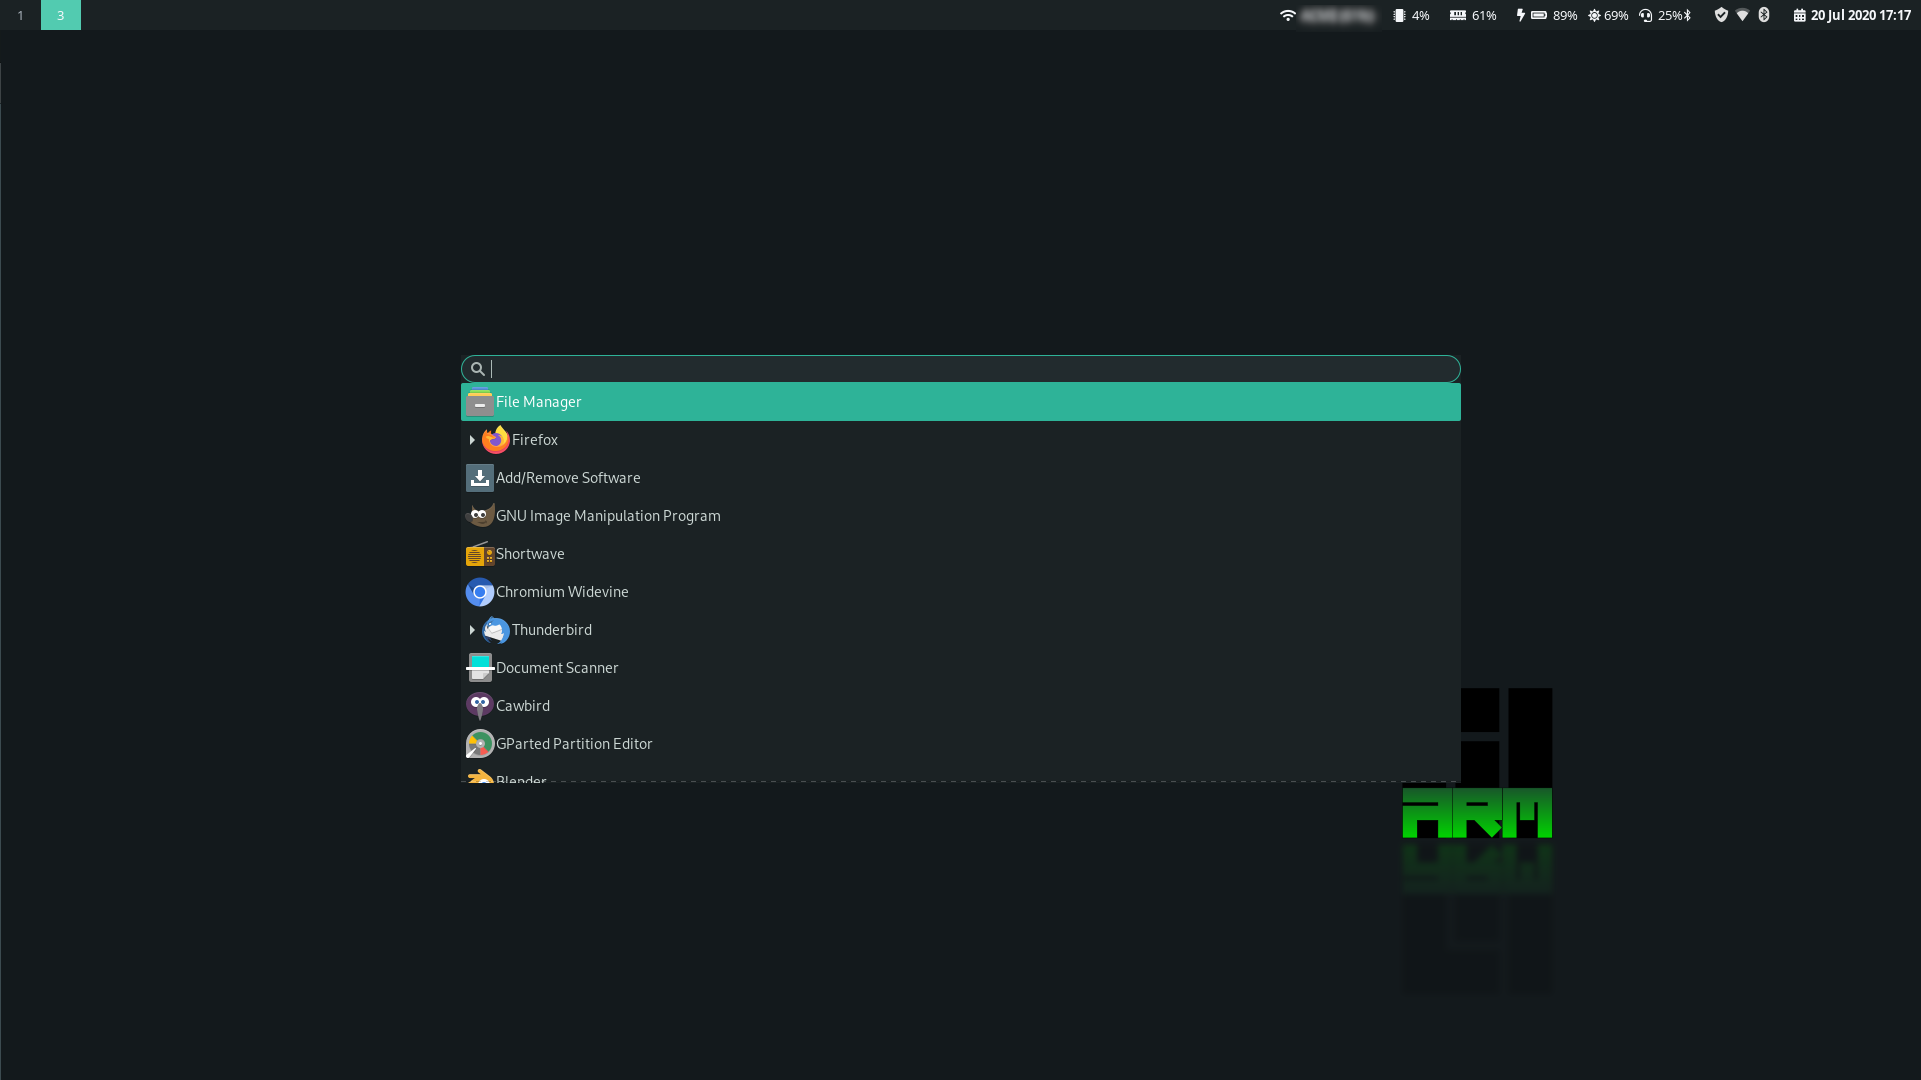Open headphone volume 25% indicator
The height and width of the screenshot is (1080, 1921).
click(x=1661, y=15)
